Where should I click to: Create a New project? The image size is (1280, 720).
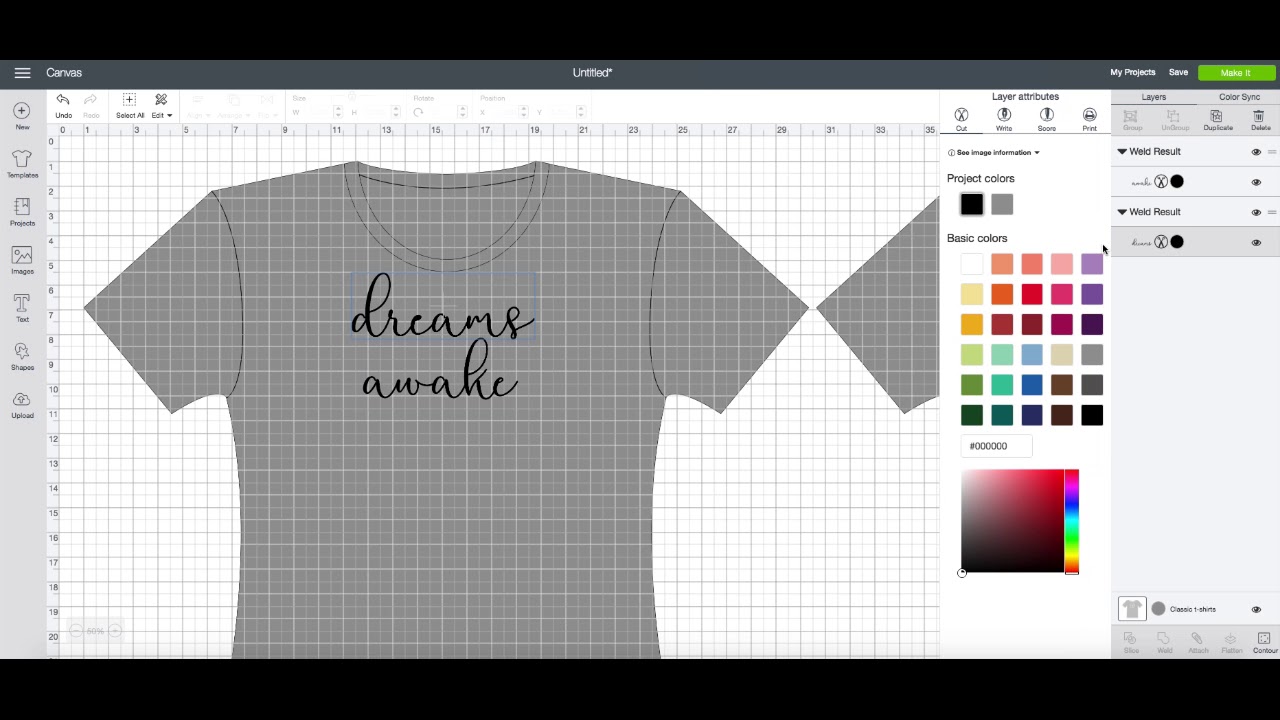[x=22, y=115]
